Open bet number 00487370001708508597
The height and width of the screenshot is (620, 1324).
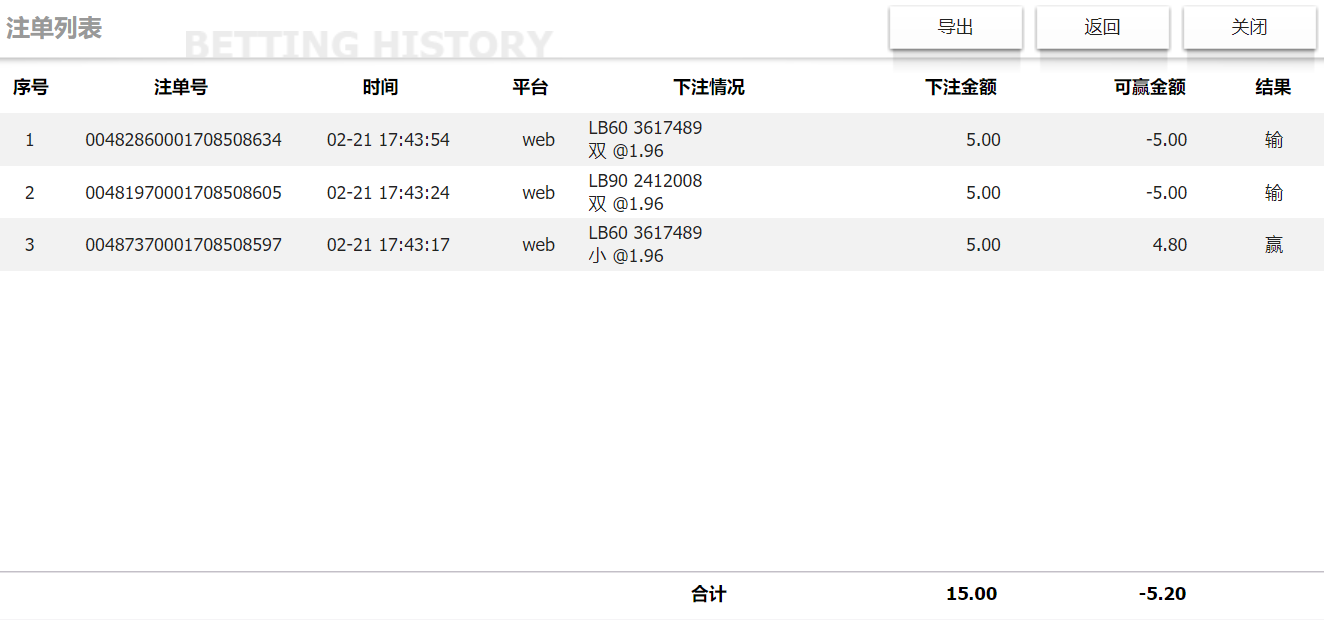[x=184, y=245]
